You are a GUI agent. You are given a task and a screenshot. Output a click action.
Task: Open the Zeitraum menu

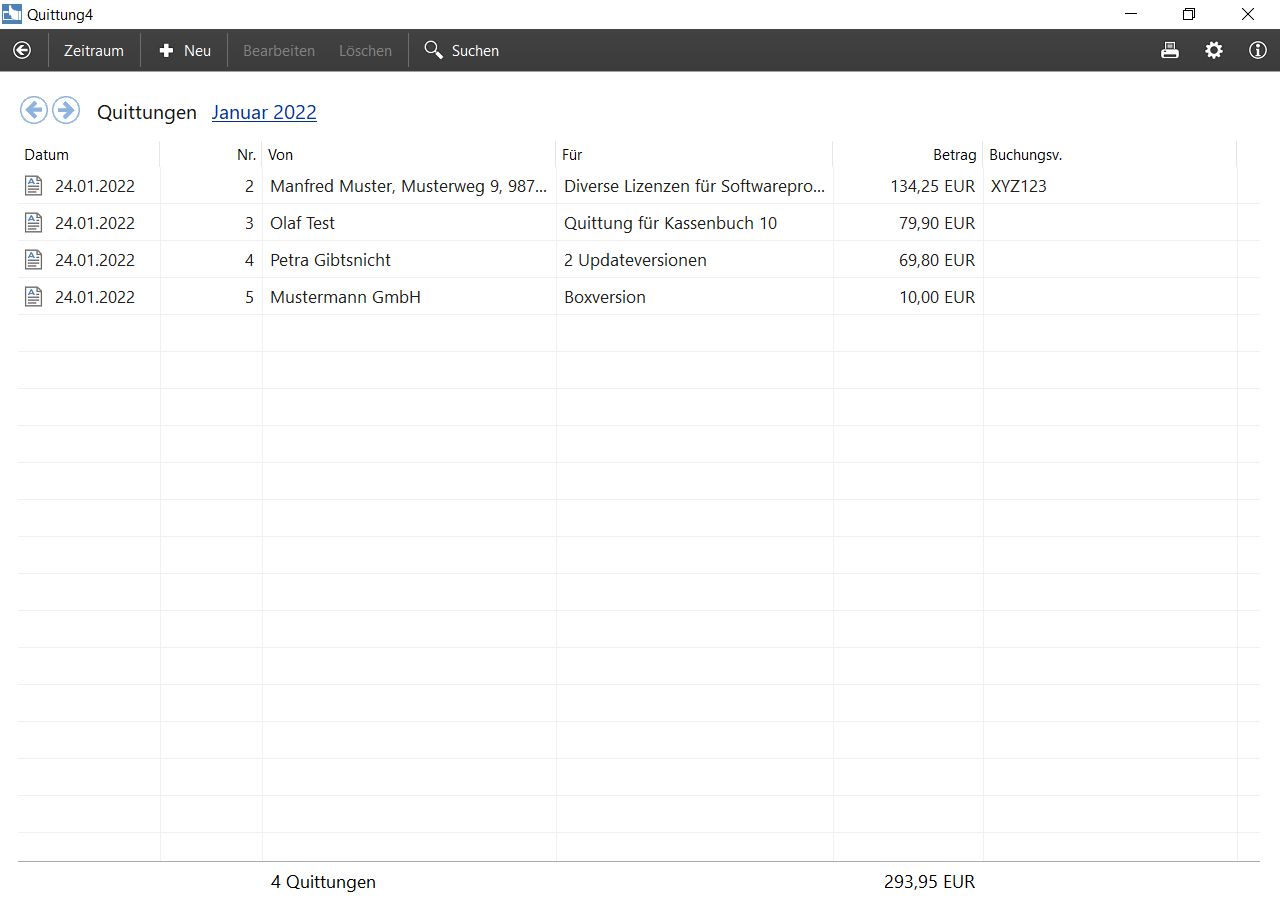(x=94, y=50)
